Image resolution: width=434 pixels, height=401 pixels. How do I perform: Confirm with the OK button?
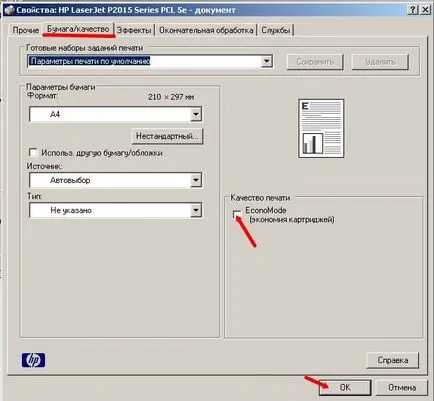tap(345, 387)
